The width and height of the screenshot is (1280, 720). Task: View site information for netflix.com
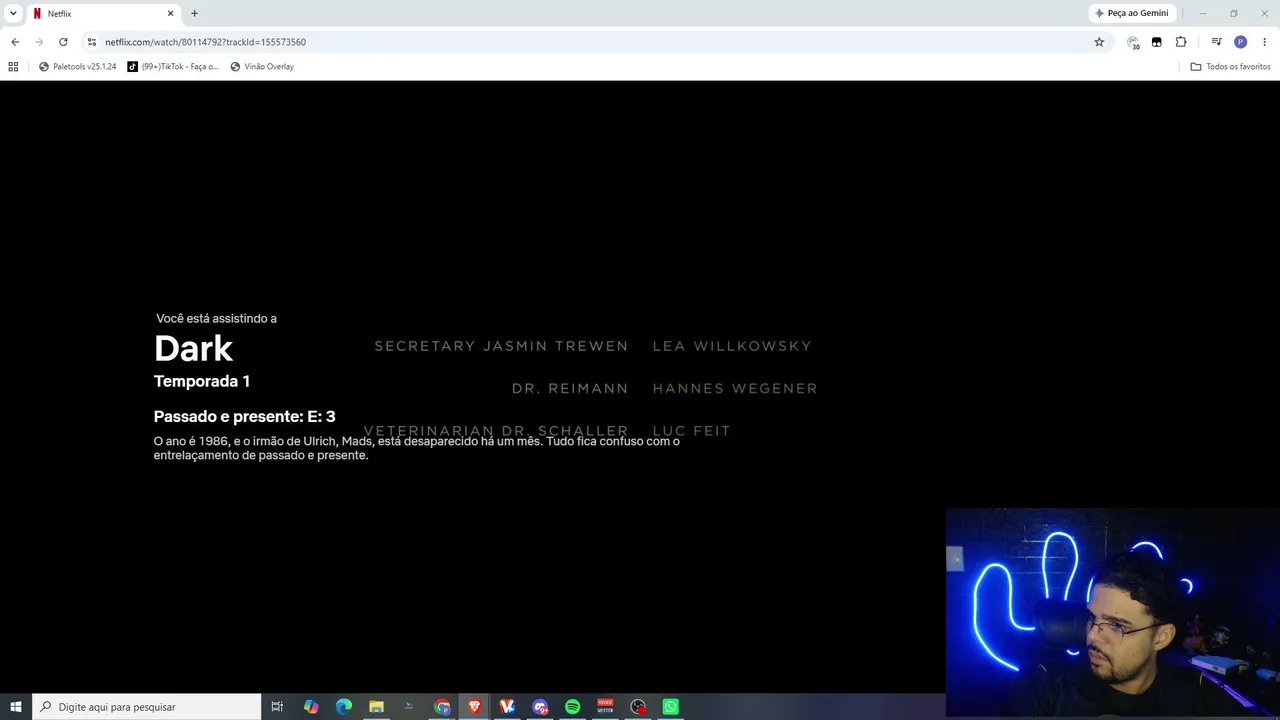(x=92, y=42)
